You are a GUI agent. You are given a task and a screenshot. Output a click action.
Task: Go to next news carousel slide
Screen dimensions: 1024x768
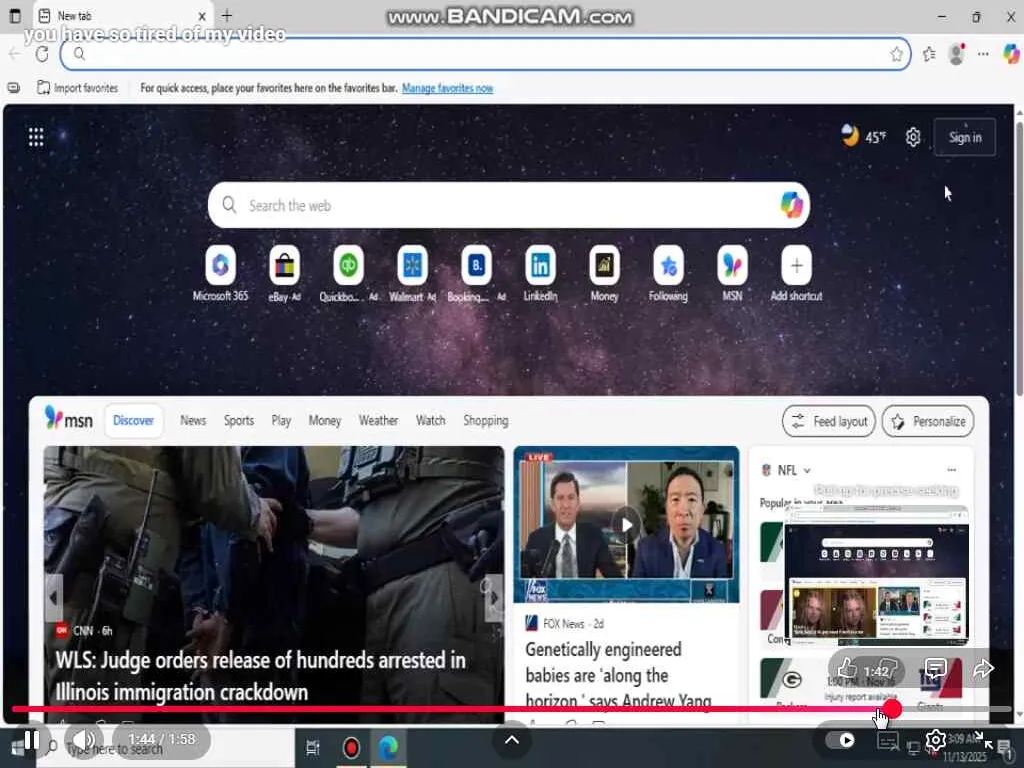click(x=494, y=598)
